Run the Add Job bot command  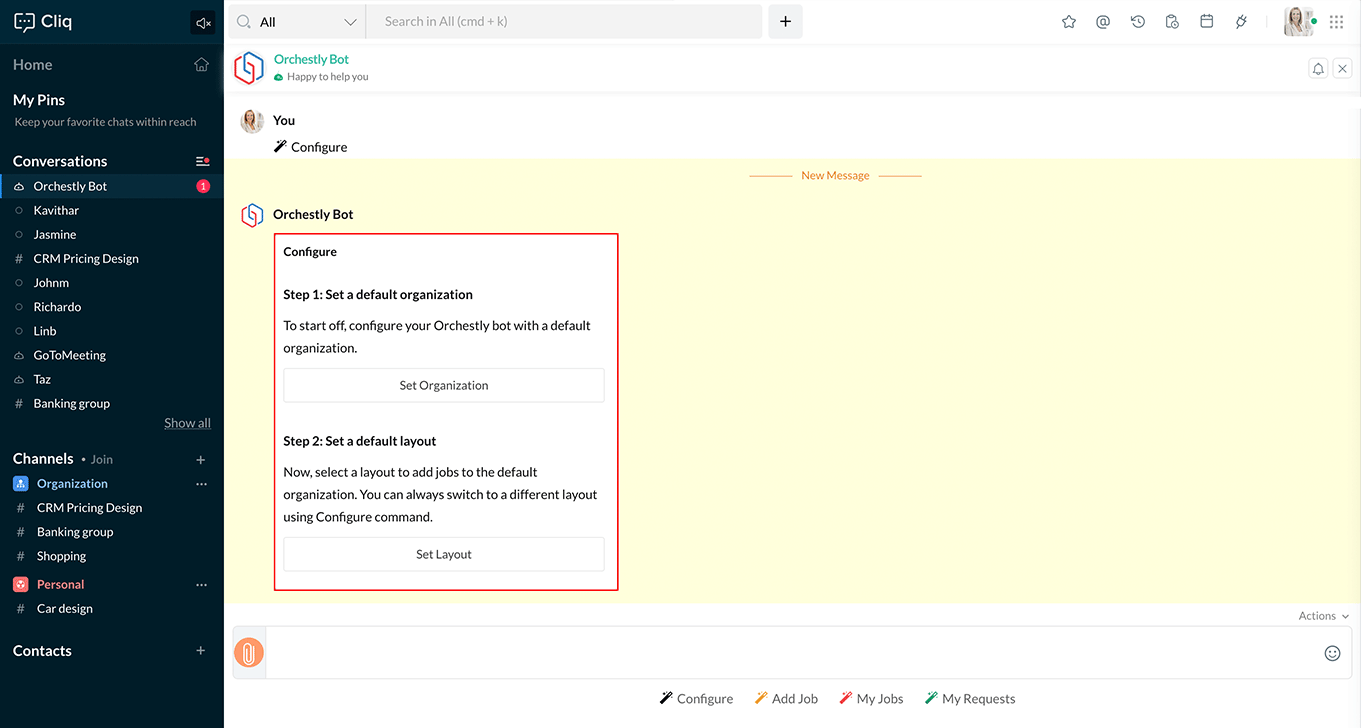(x=786, y=699)
